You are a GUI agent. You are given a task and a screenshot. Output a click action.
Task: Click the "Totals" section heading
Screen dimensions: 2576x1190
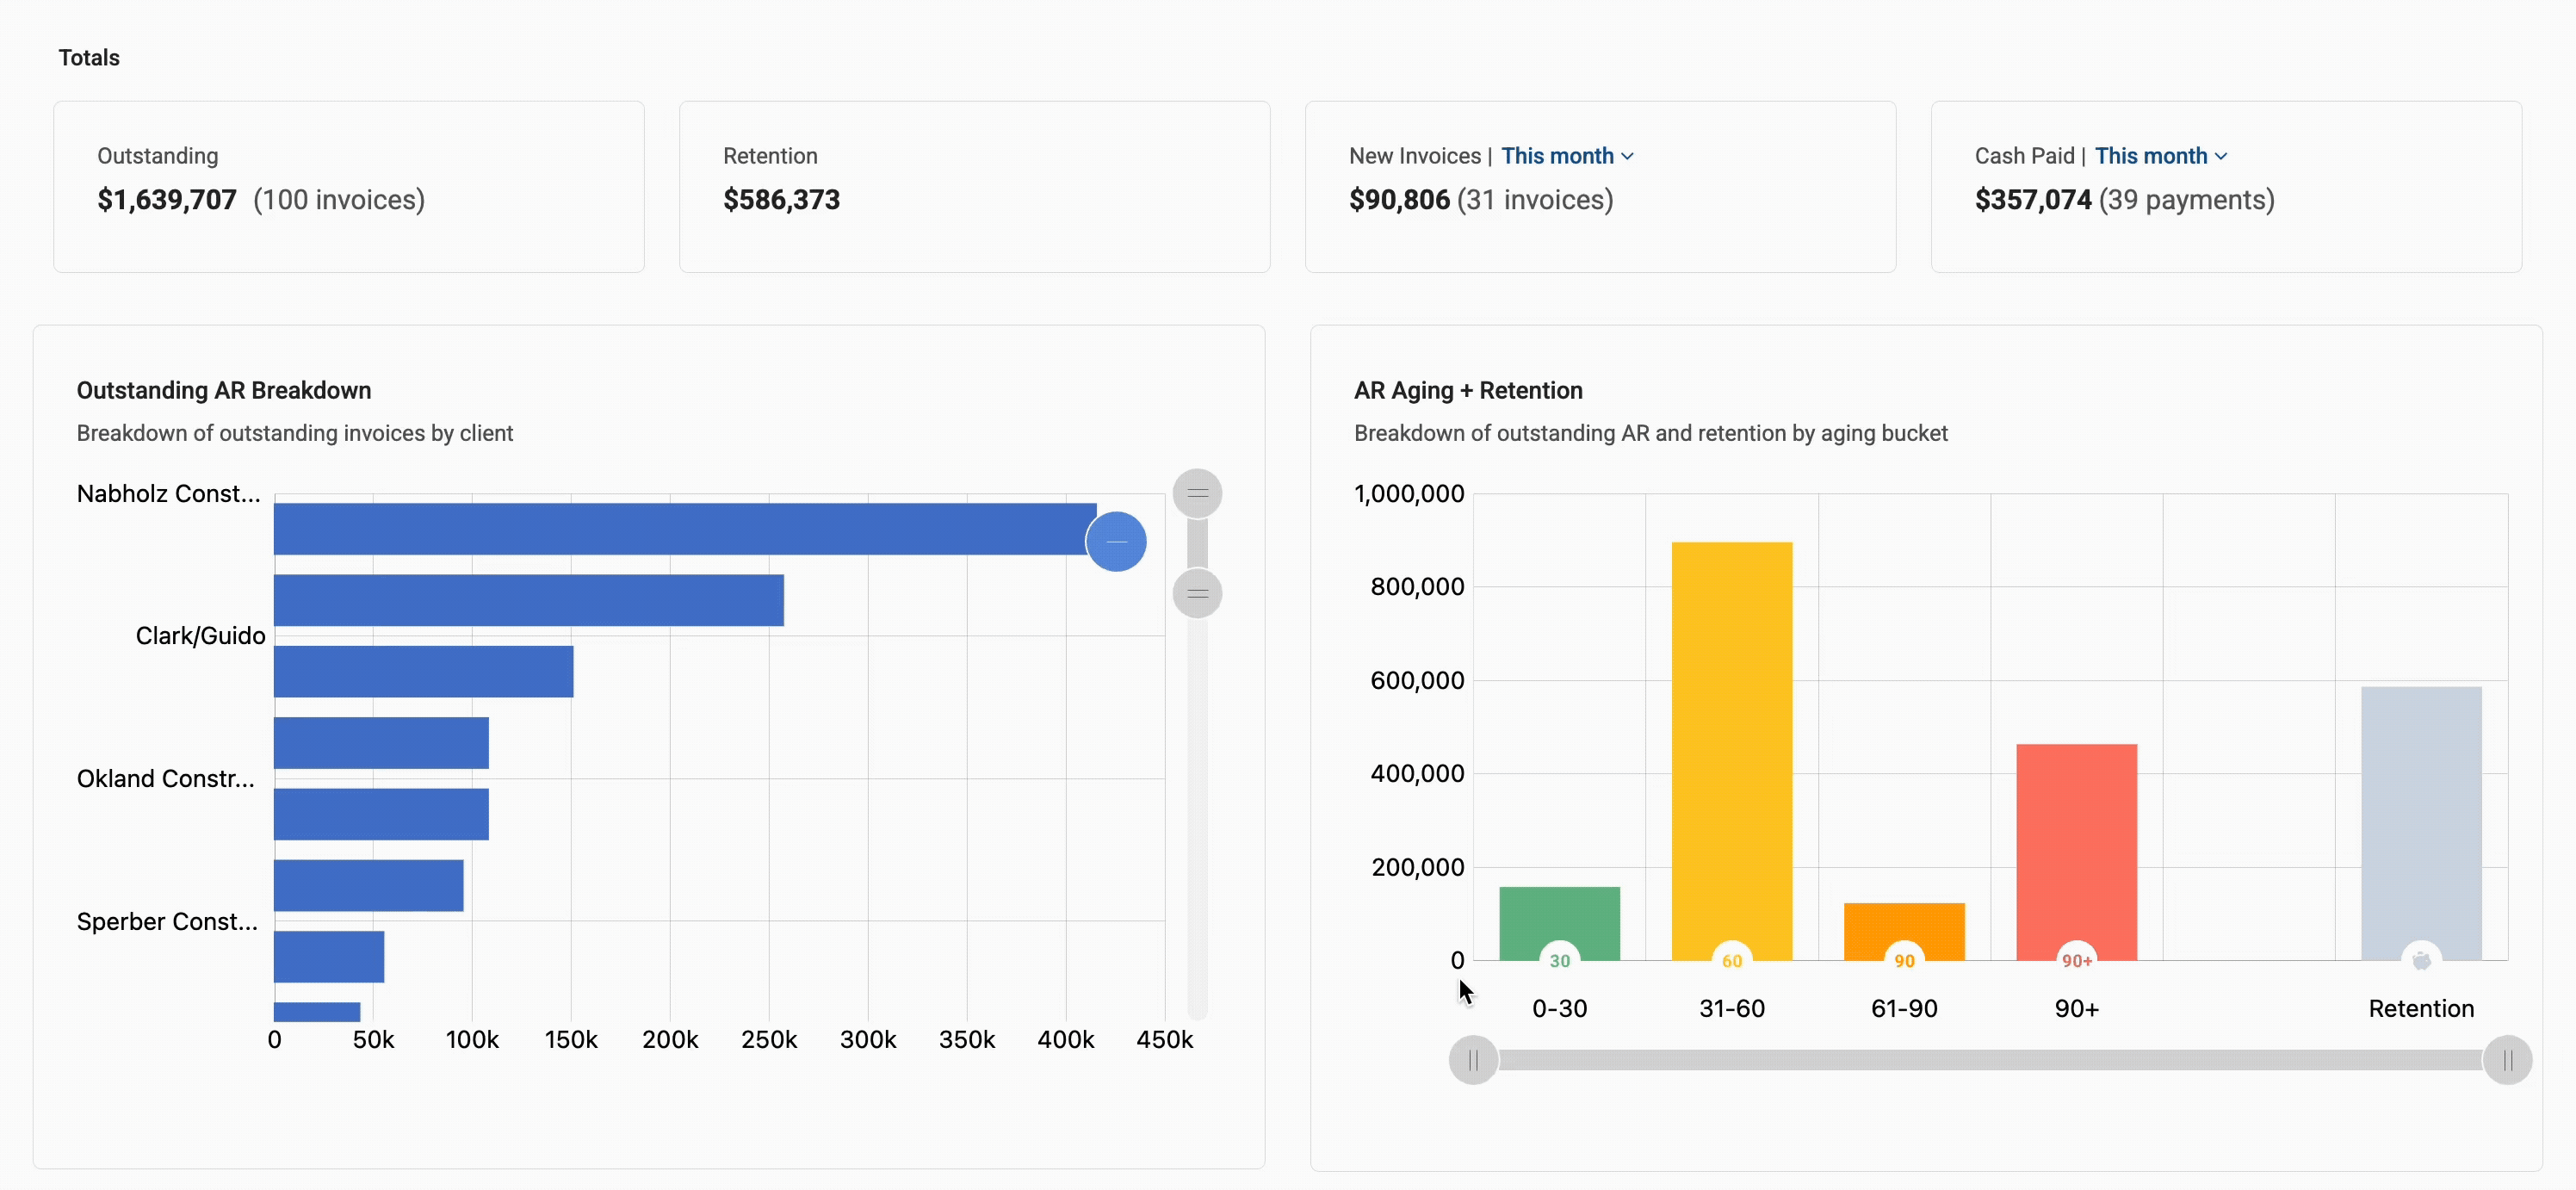89,58
